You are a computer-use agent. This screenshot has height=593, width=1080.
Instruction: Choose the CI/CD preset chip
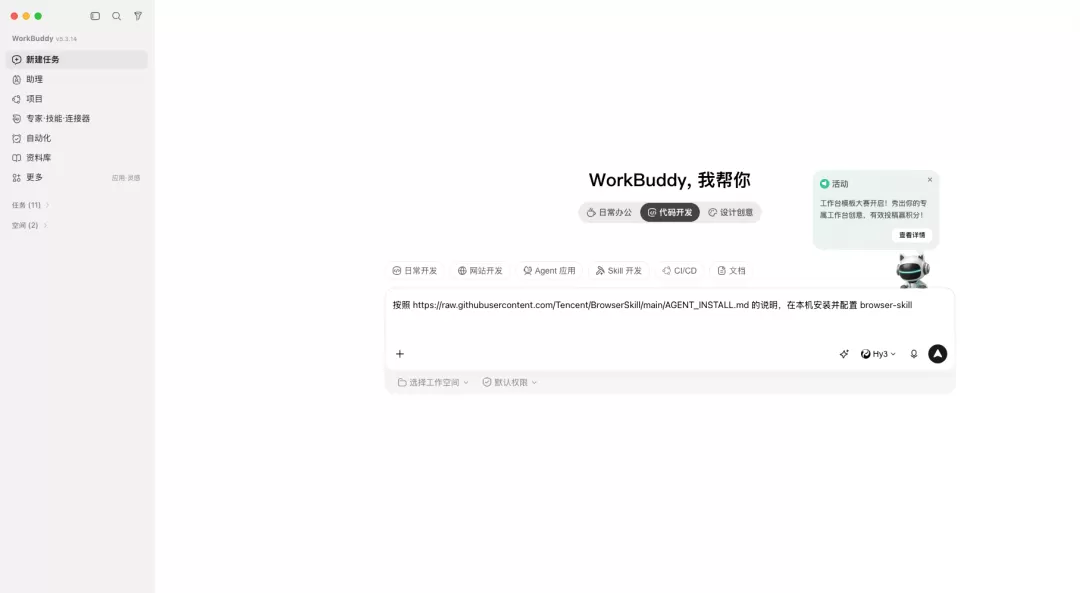tap(679, 271)
